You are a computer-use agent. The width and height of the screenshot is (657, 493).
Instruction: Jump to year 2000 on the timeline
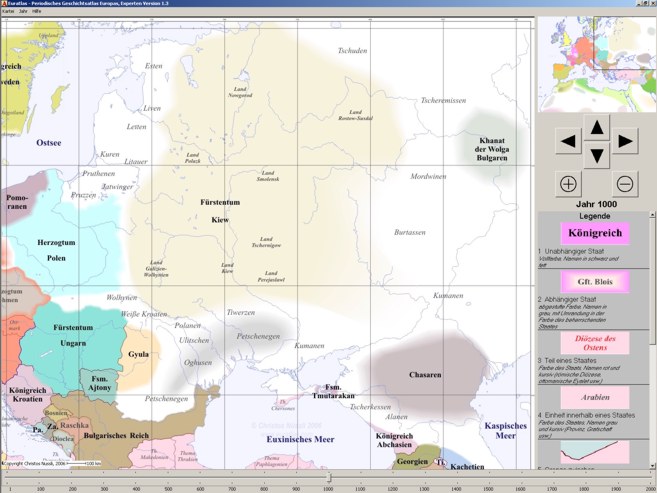(x=650, y=489)
